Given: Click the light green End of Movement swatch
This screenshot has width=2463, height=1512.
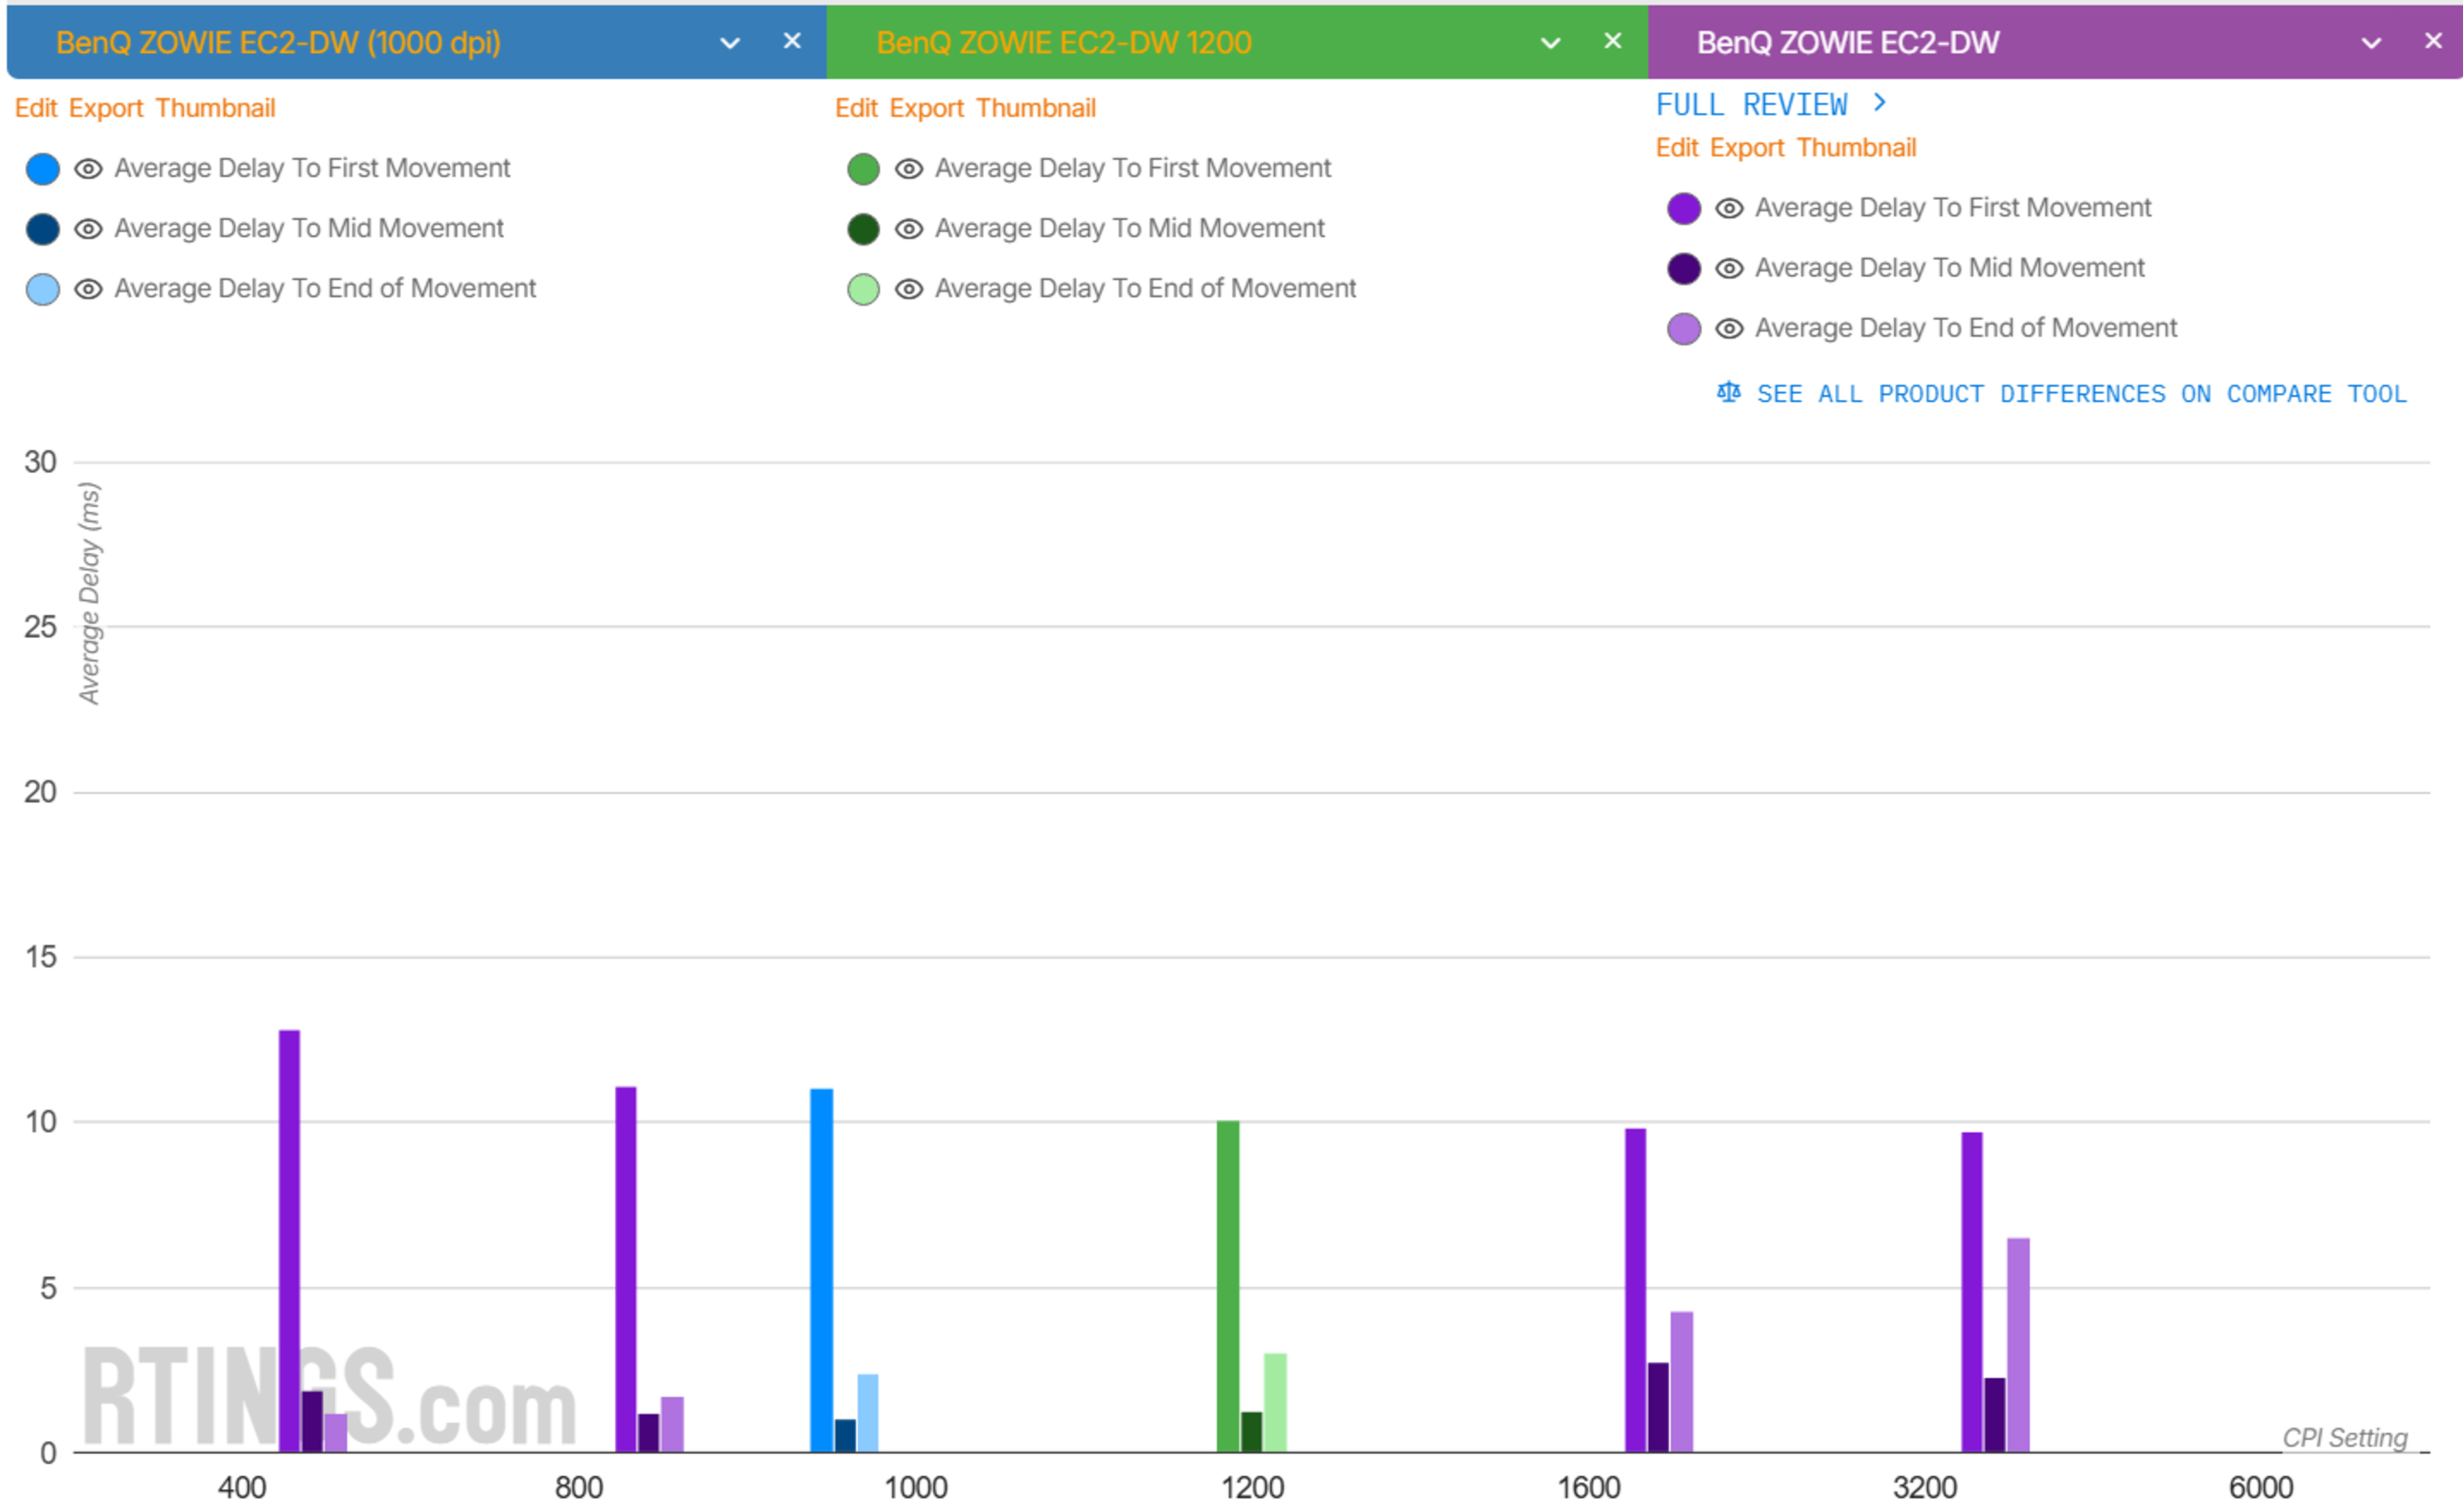Looking at the screenshot, I should click(863, 289).
